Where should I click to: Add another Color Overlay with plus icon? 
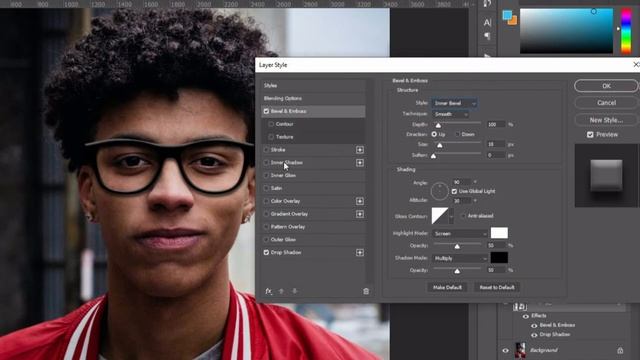coord(360,201)
